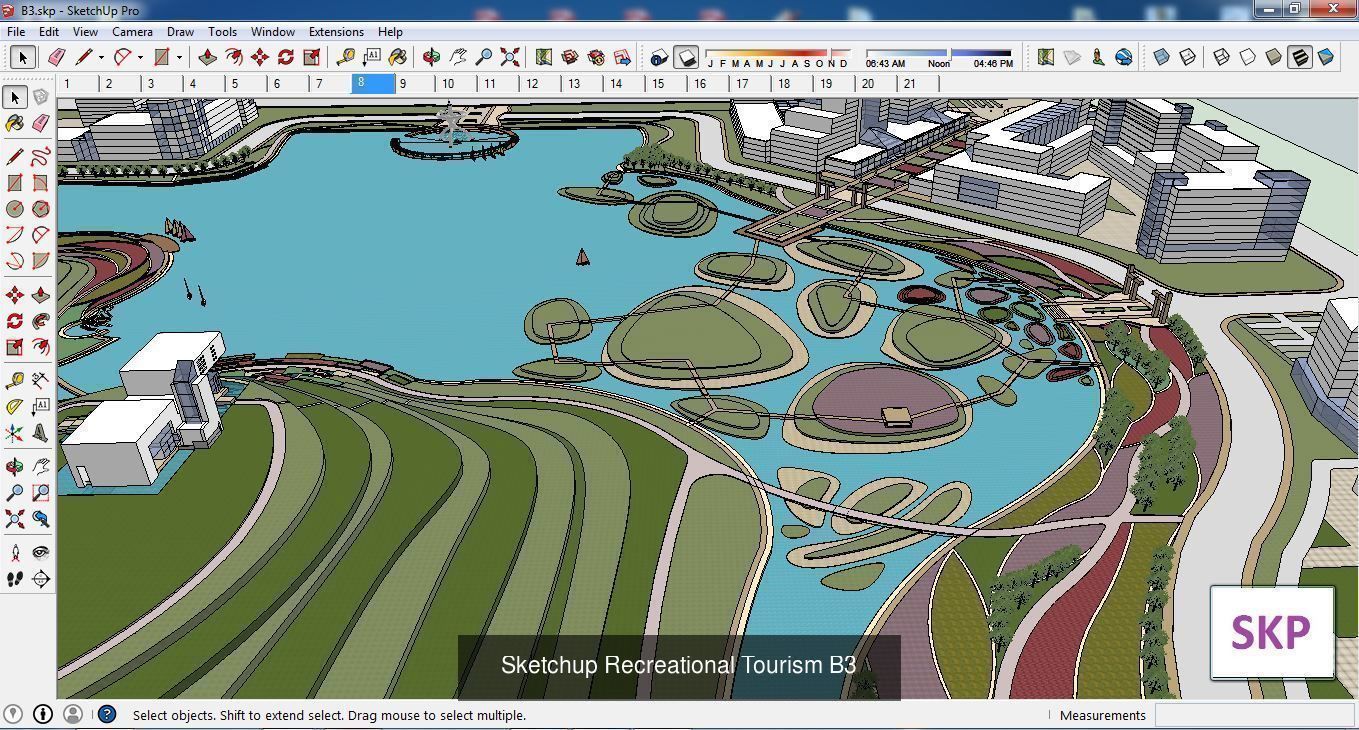Select the Scale tool in top toolbar
This screenshot has height=730, width=1359.
311,57
